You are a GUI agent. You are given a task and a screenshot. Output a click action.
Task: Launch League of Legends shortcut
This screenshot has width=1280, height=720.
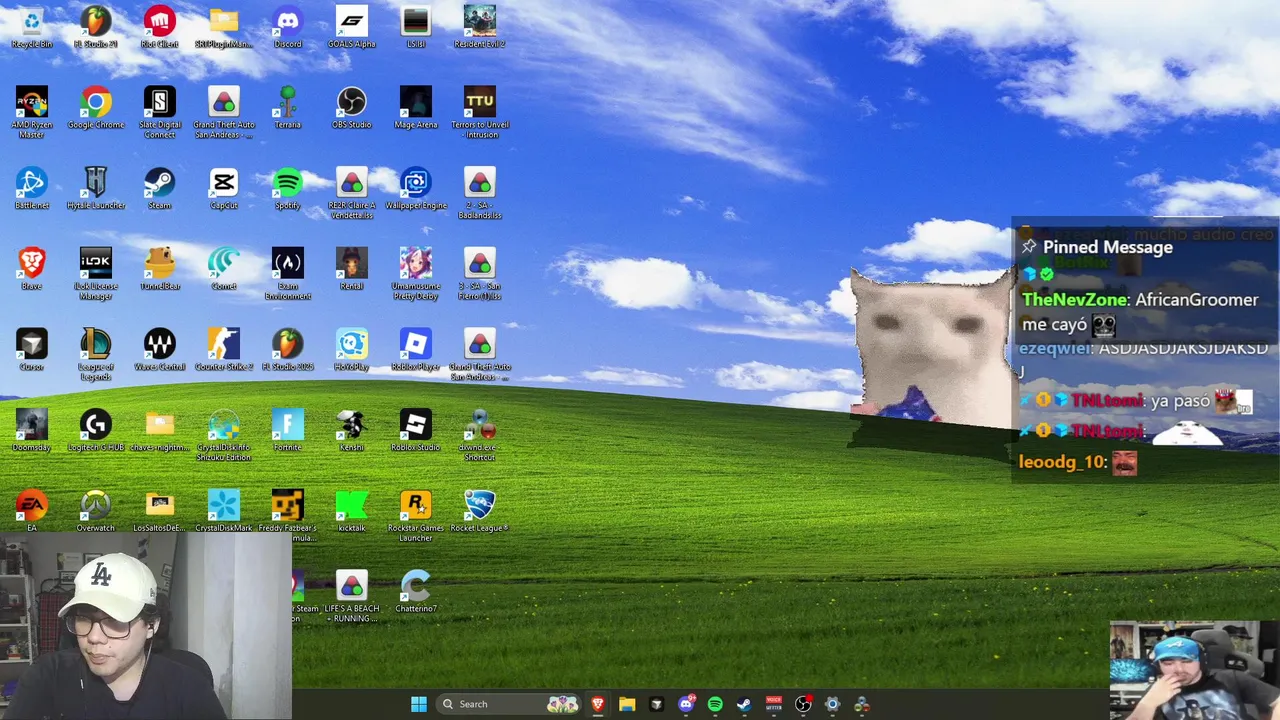point(96,355)
